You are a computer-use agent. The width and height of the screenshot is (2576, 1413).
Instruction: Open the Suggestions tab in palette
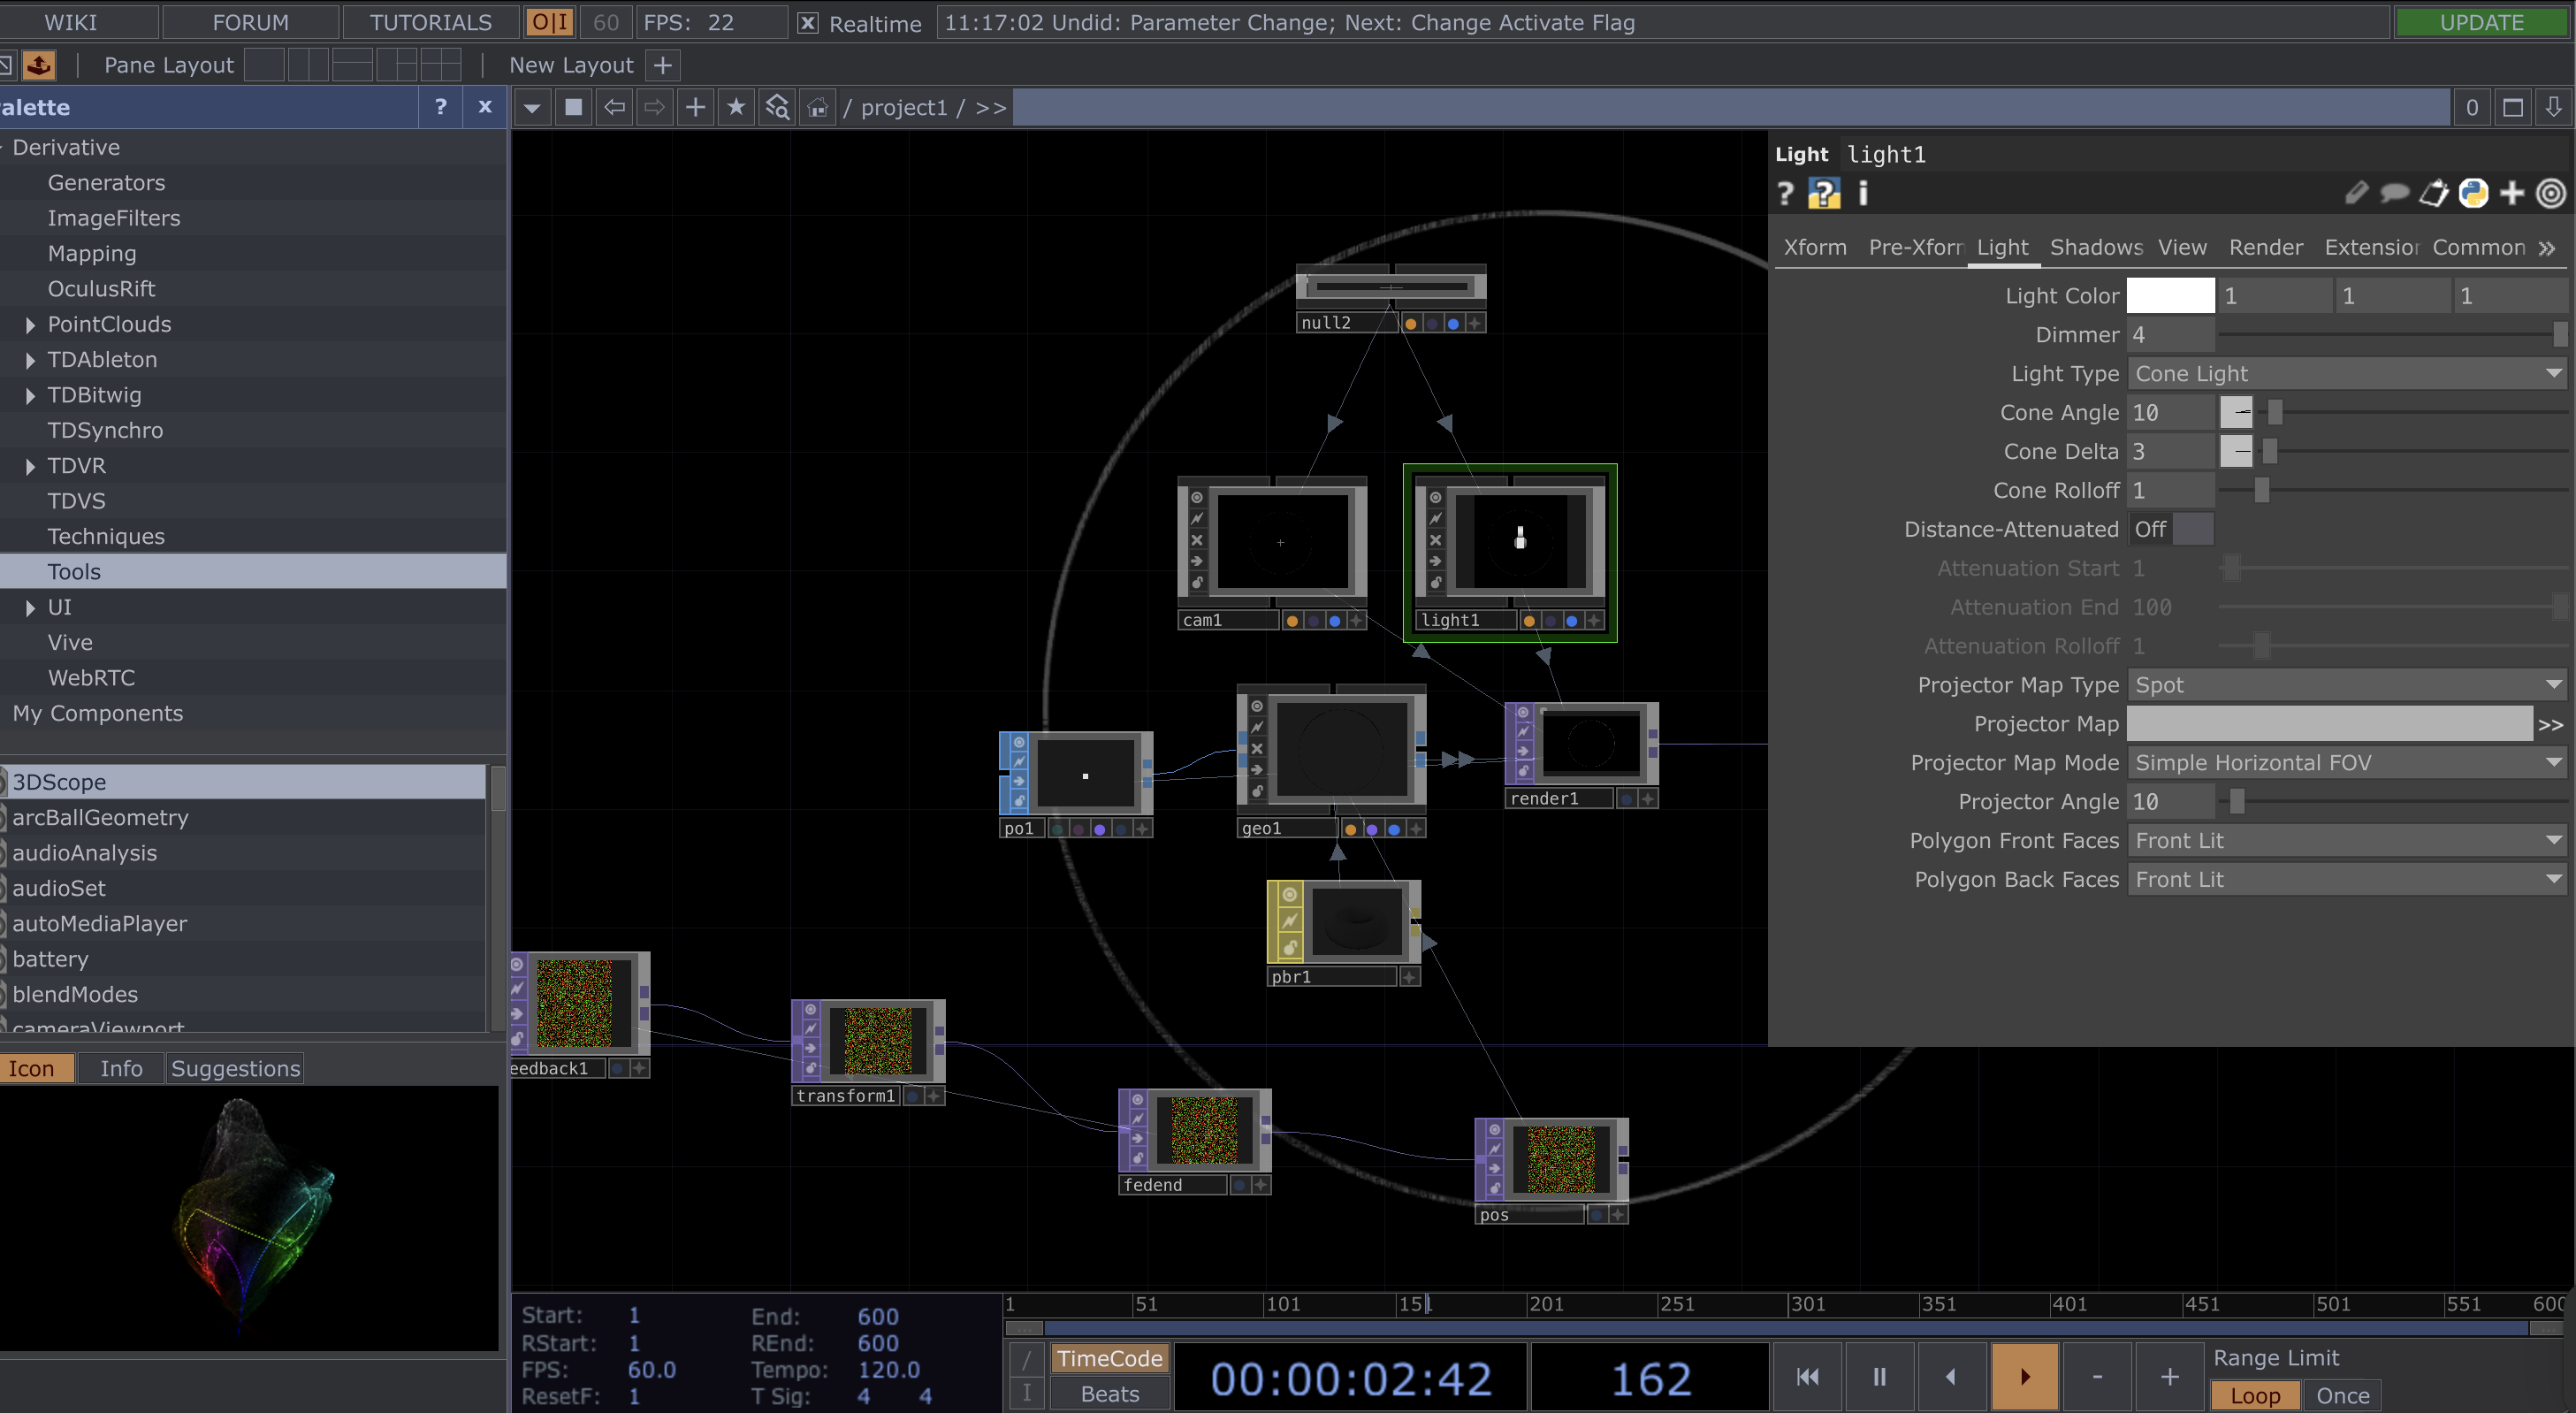[x=235, y=1068]
